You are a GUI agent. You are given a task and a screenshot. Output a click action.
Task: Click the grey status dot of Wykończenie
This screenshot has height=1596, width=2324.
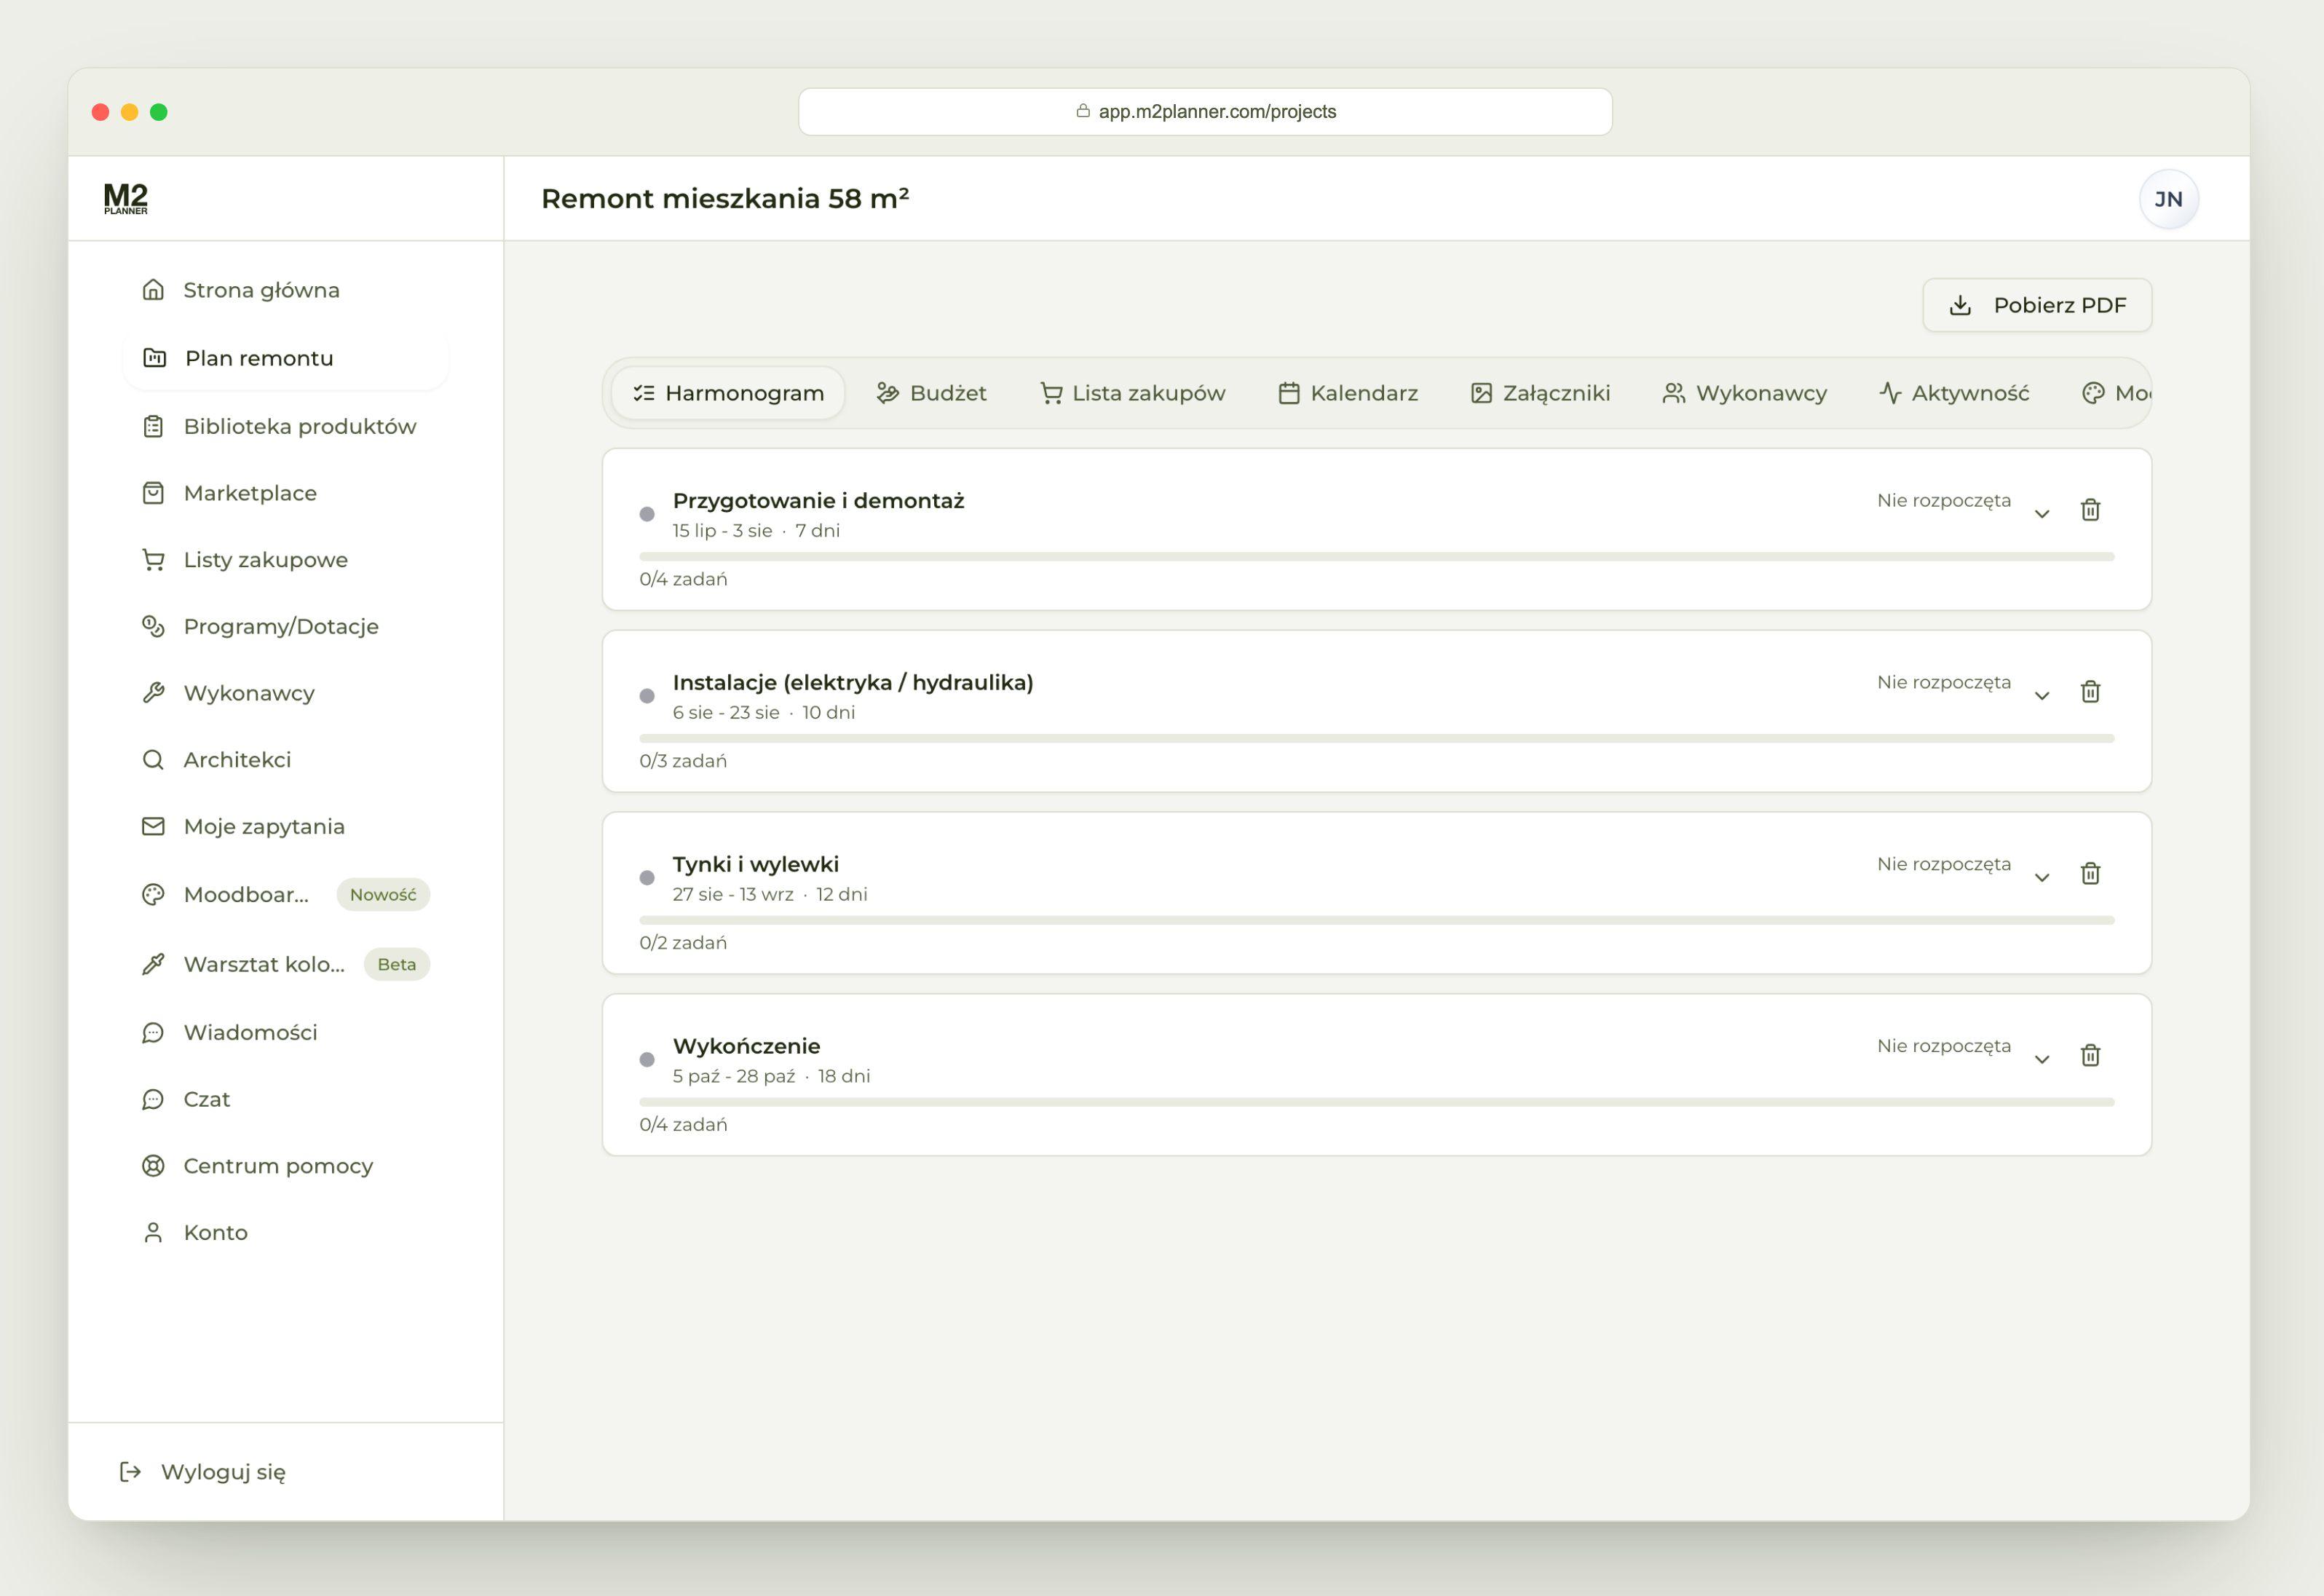click(647, 1059)
